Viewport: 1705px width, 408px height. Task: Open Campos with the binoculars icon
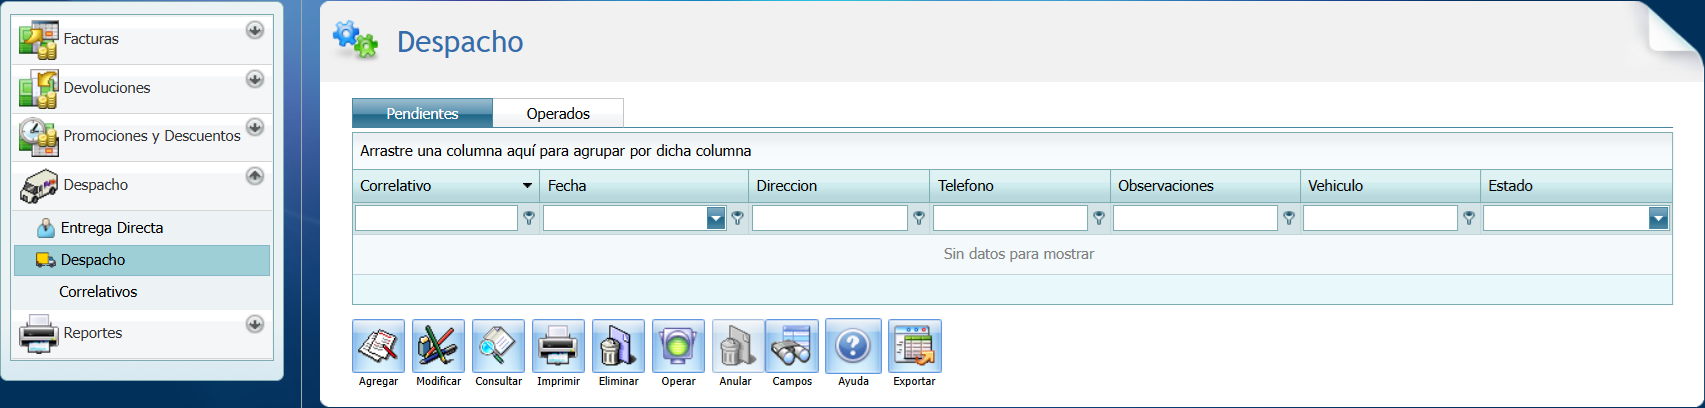click(x=792, y=346)
